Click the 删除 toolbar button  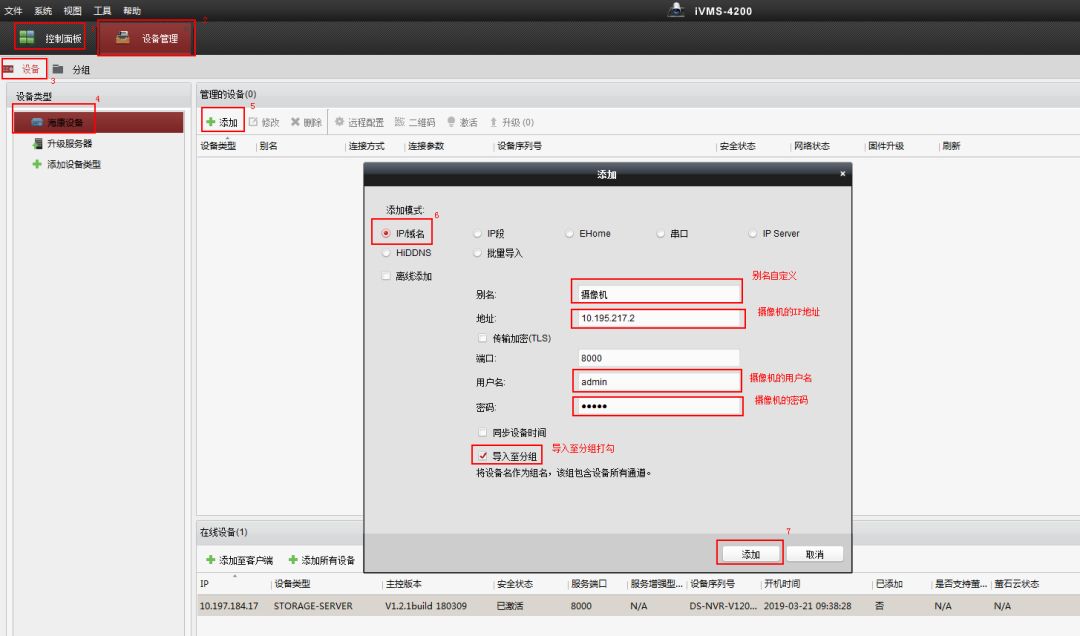click(x=307, y=122)
